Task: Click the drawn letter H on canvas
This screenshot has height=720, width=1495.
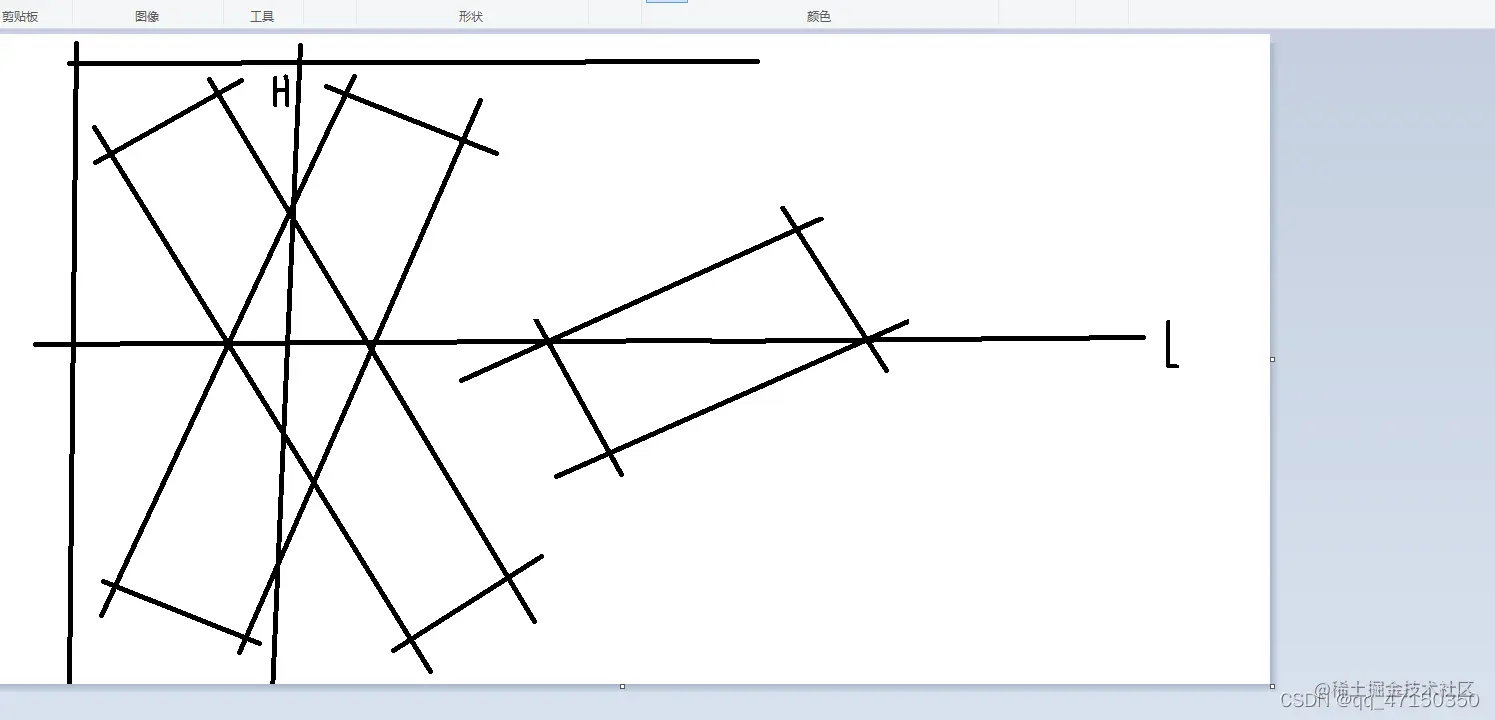Action: coord(281,92)
